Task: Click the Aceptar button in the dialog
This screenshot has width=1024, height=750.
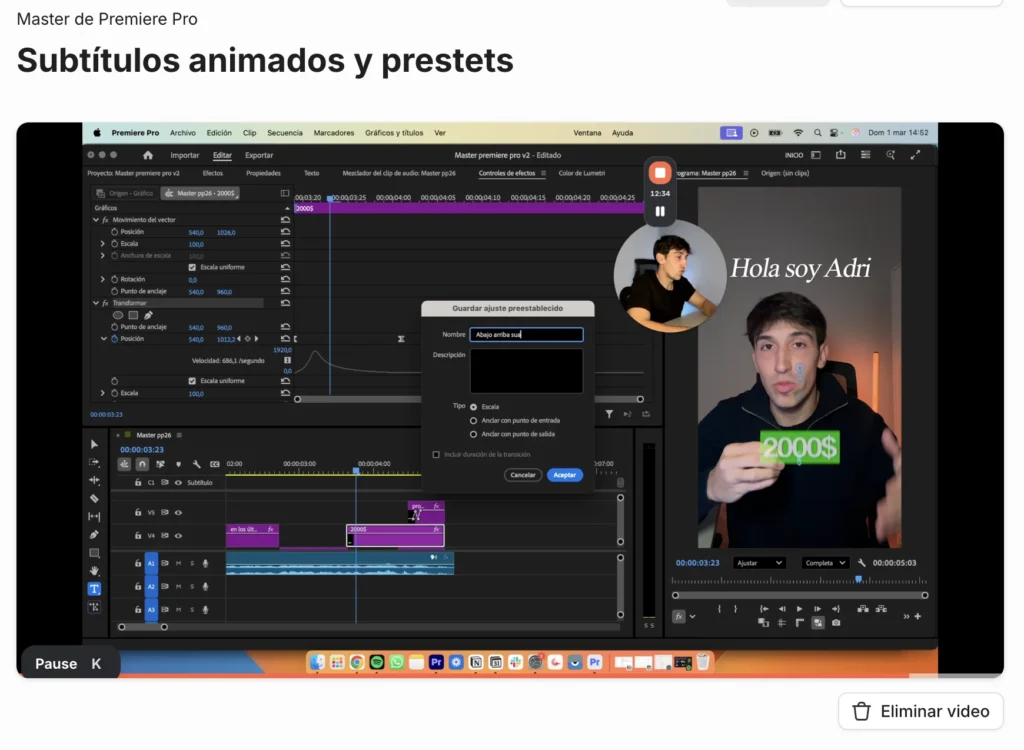Action: click(564, 475)
